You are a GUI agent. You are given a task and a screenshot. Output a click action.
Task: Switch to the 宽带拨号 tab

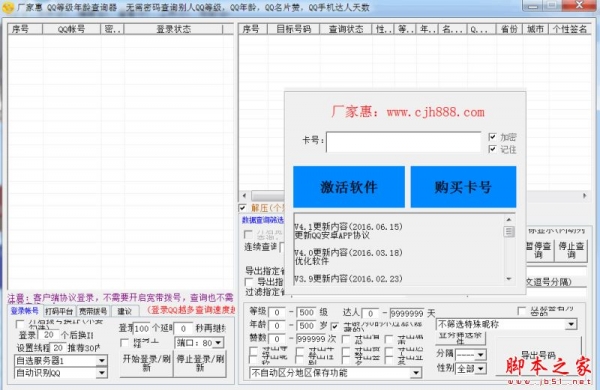click(93, 311)
